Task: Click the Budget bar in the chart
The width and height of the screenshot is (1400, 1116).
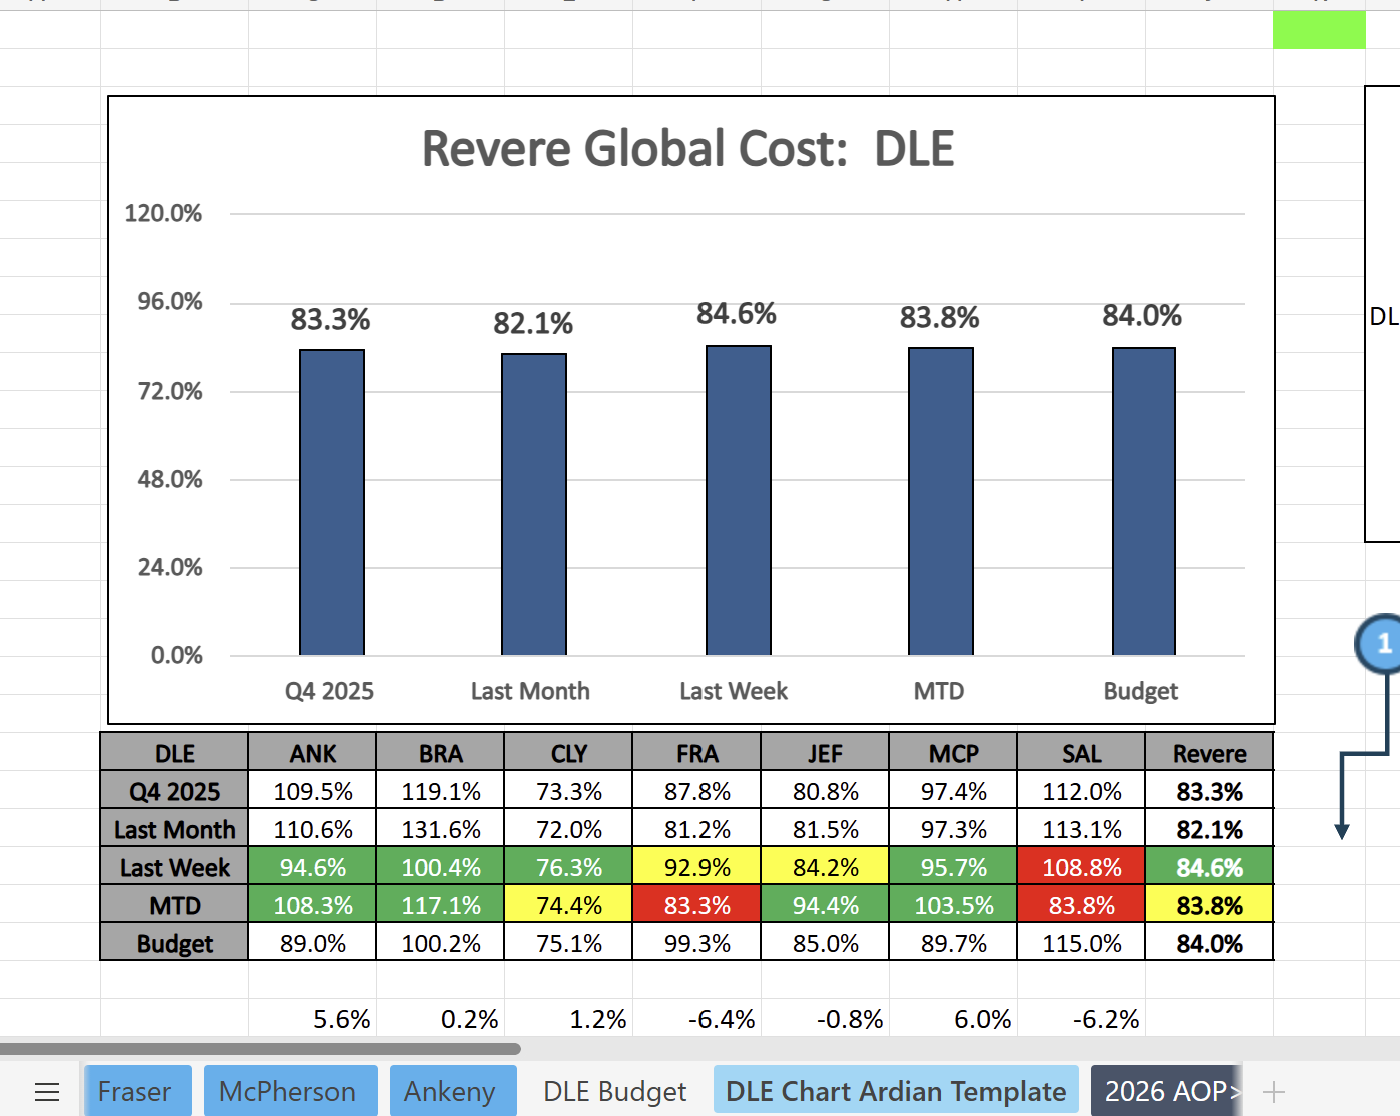Action: click(1143, 501)
